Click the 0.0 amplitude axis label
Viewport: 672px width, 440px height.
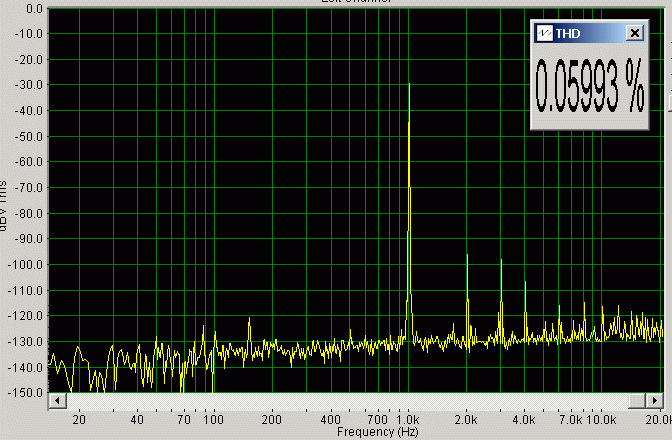coord(34,8)
